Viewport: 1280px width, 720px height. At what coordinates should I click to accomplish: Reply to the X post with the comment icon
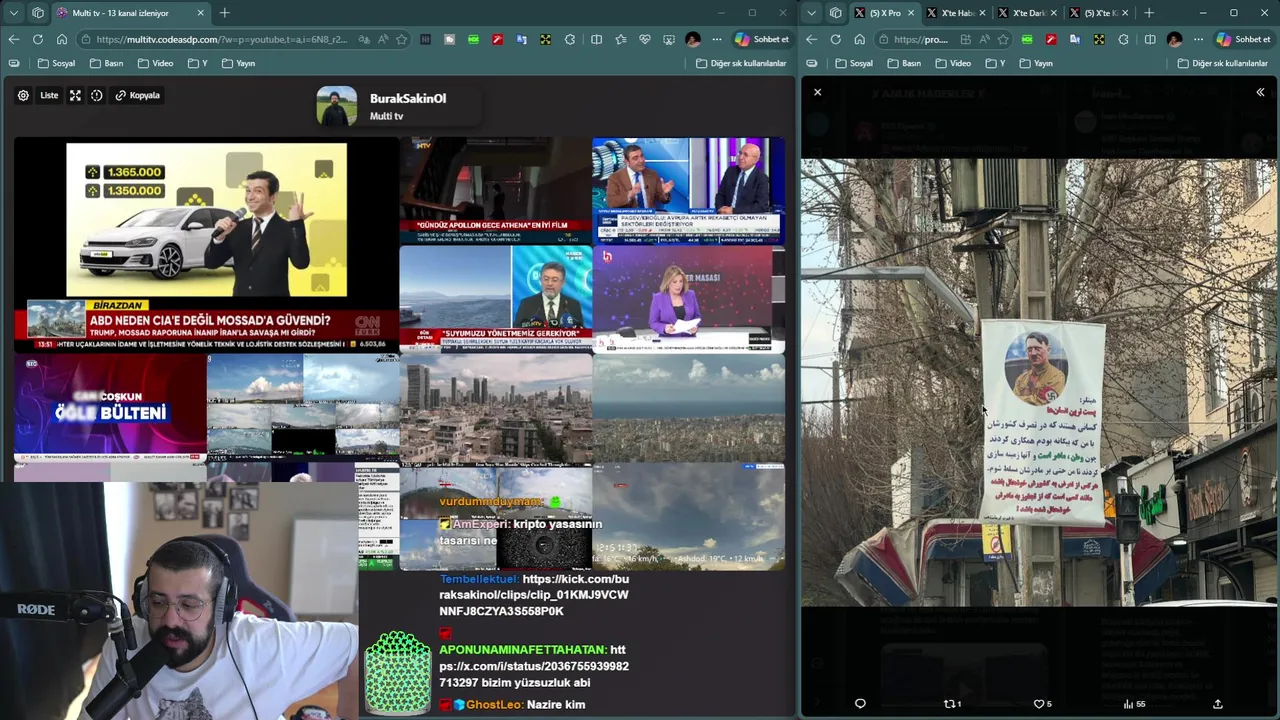860,704
